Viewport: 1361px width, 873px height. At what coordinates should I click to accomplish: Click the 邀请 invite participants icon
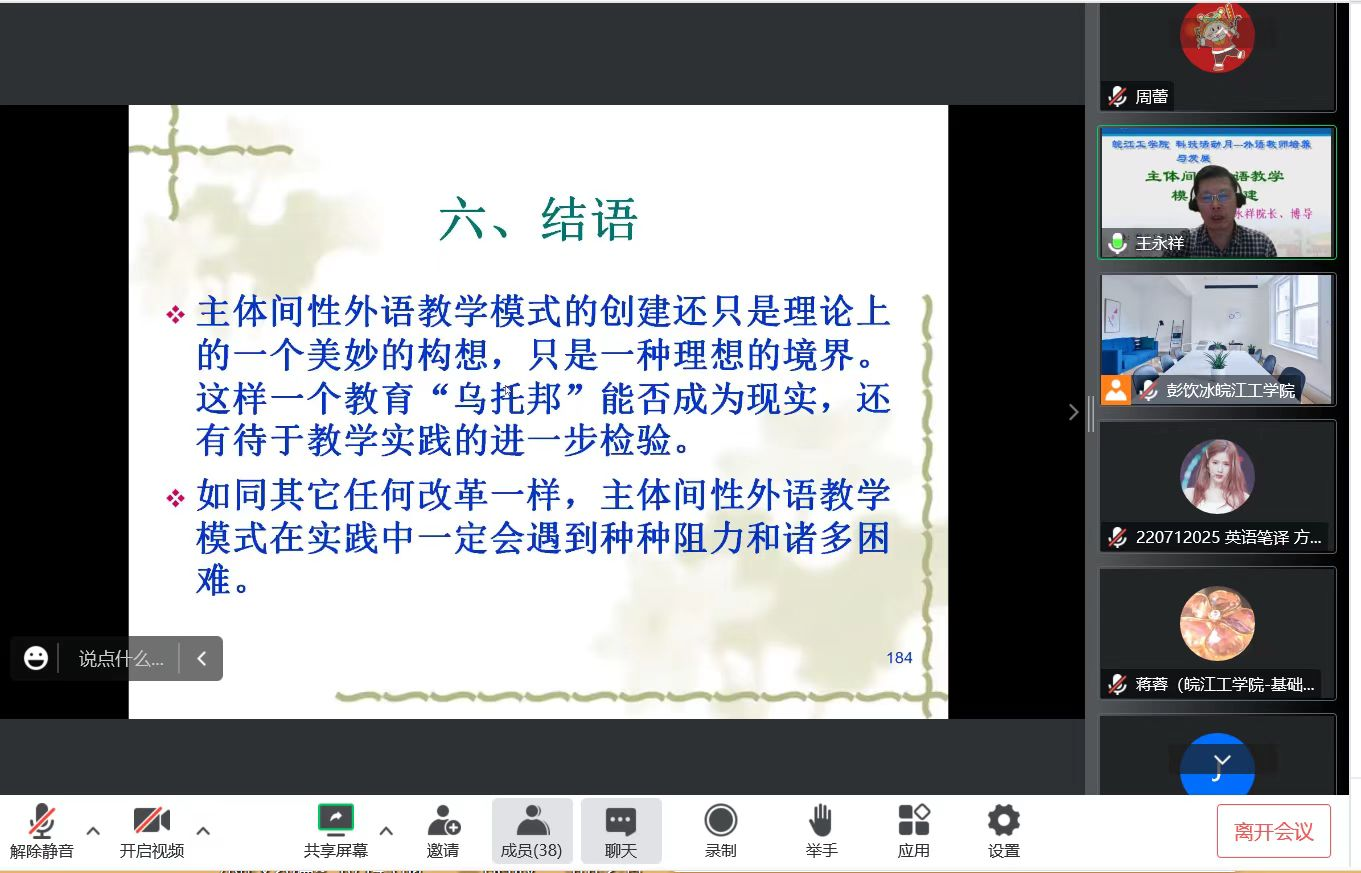point(443,822)
